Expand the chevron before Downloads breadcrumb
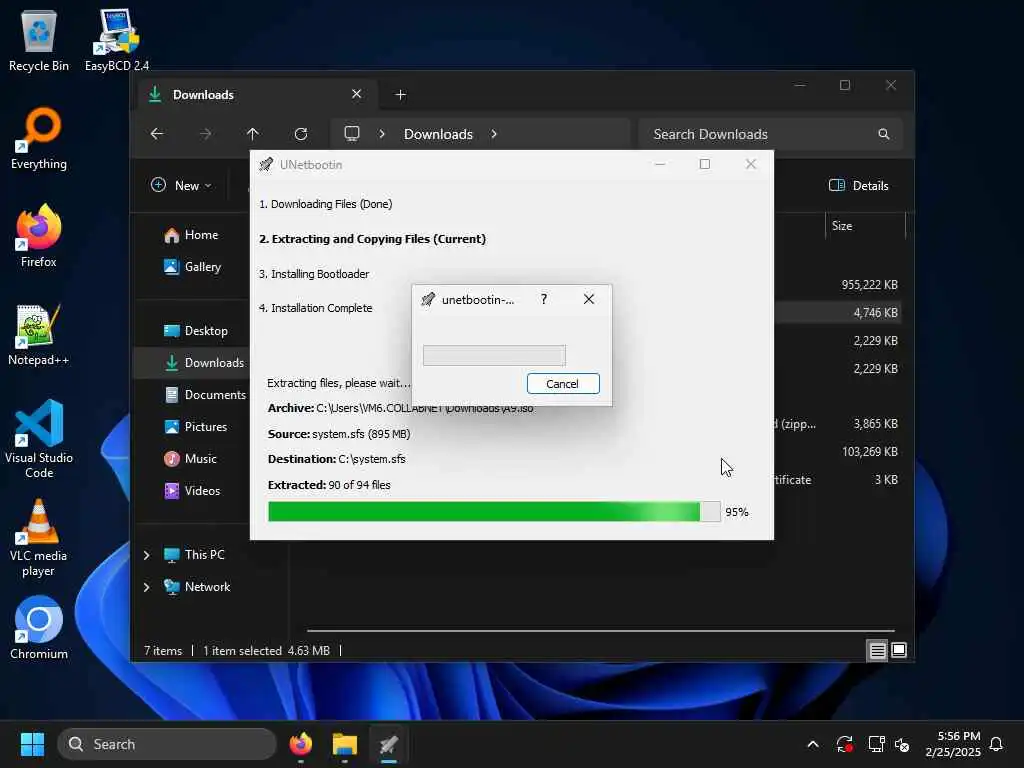1024x768 pixels. coord(382,134)
